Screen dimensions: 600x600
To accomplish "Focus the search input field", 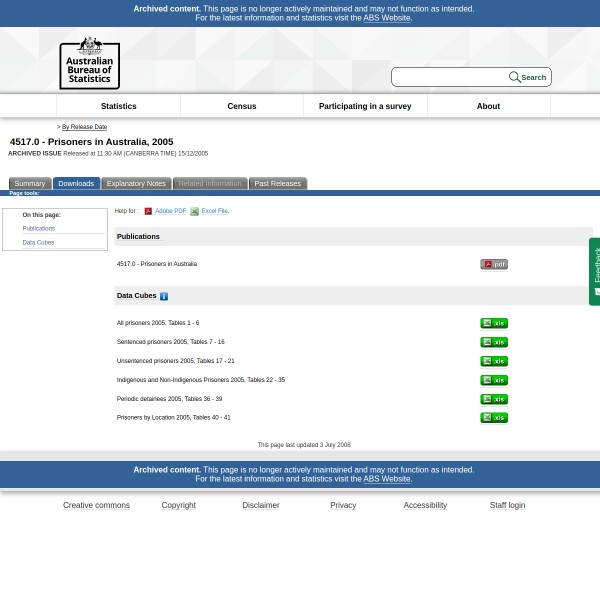I will coord(450,77).
